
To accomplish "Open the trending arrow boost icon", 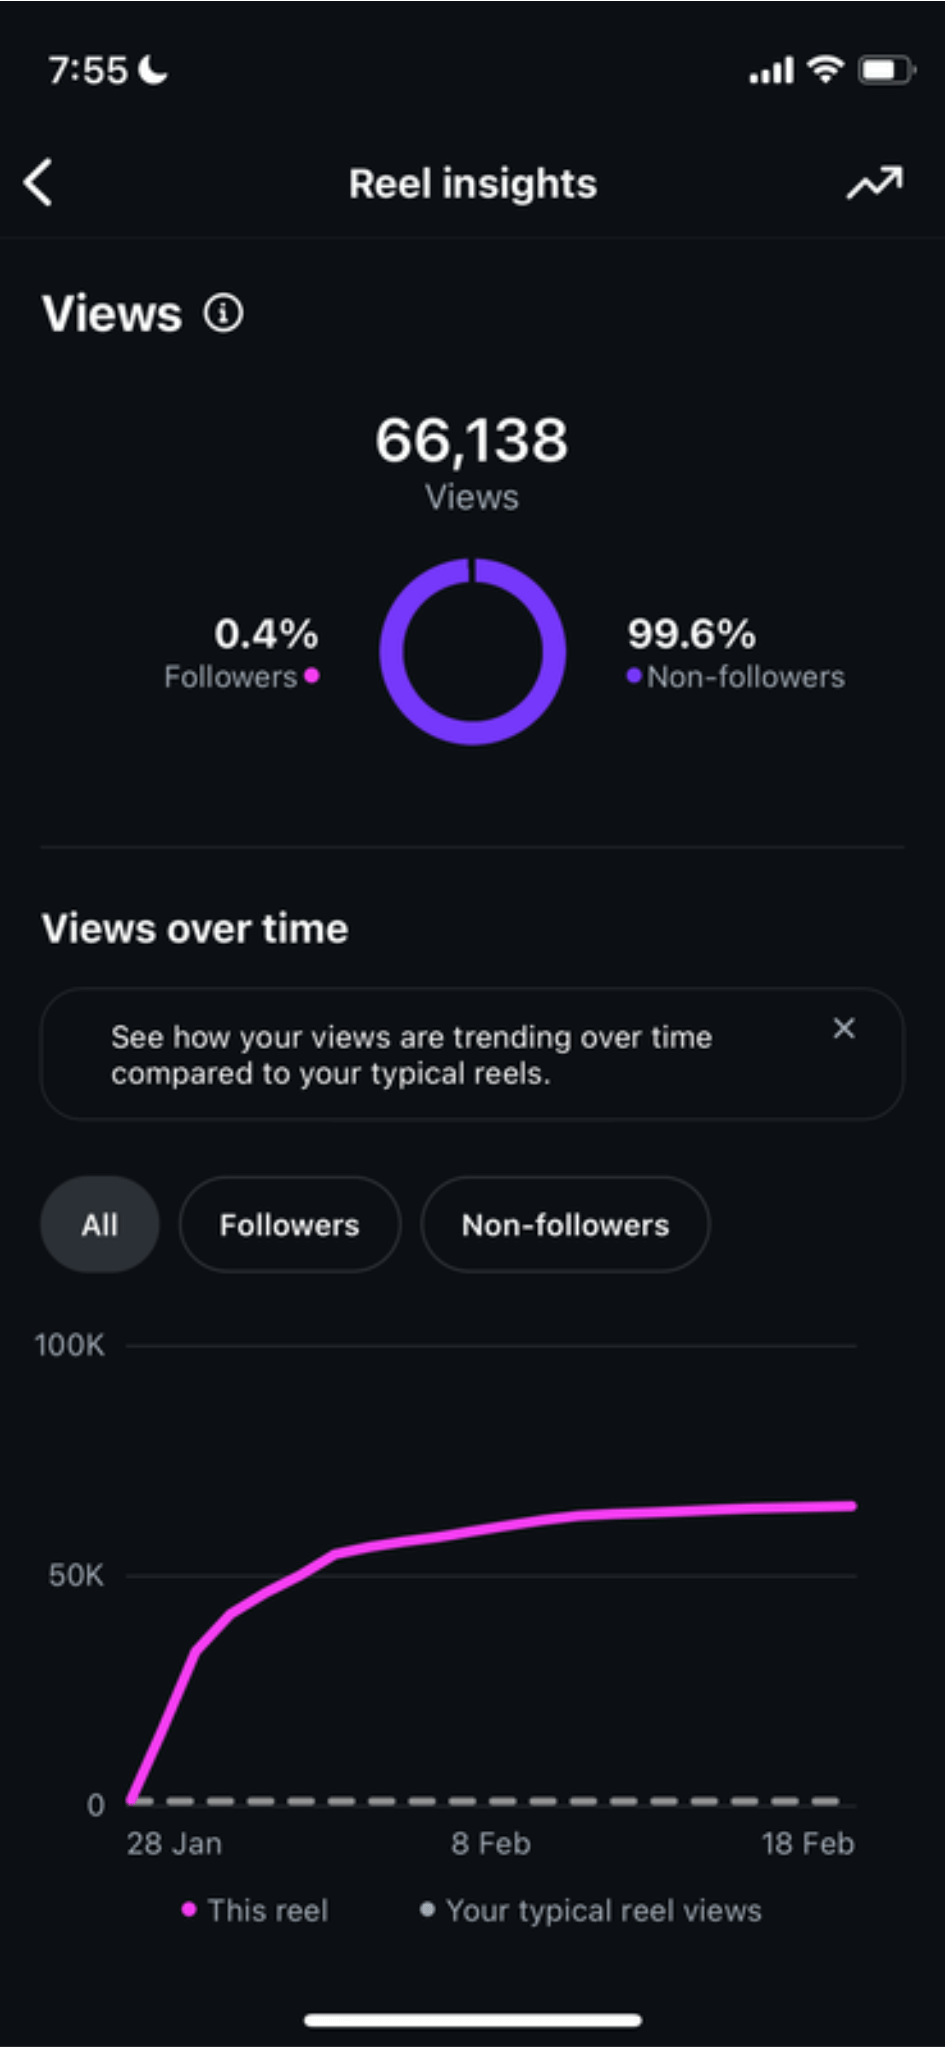I will pyautogui.click(x=875, y=183).
